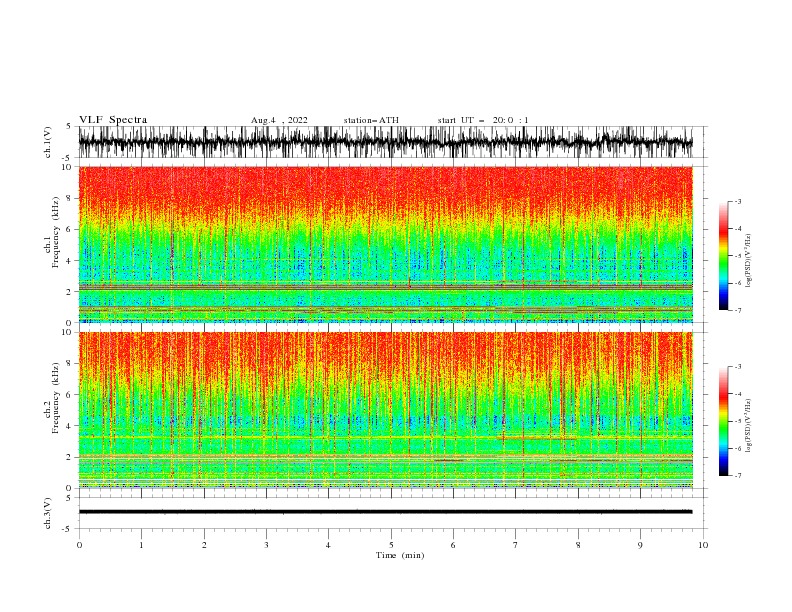Click inside the ch.1 frequency spectrogram
This screenshot has width=792, height=612.
385,244
